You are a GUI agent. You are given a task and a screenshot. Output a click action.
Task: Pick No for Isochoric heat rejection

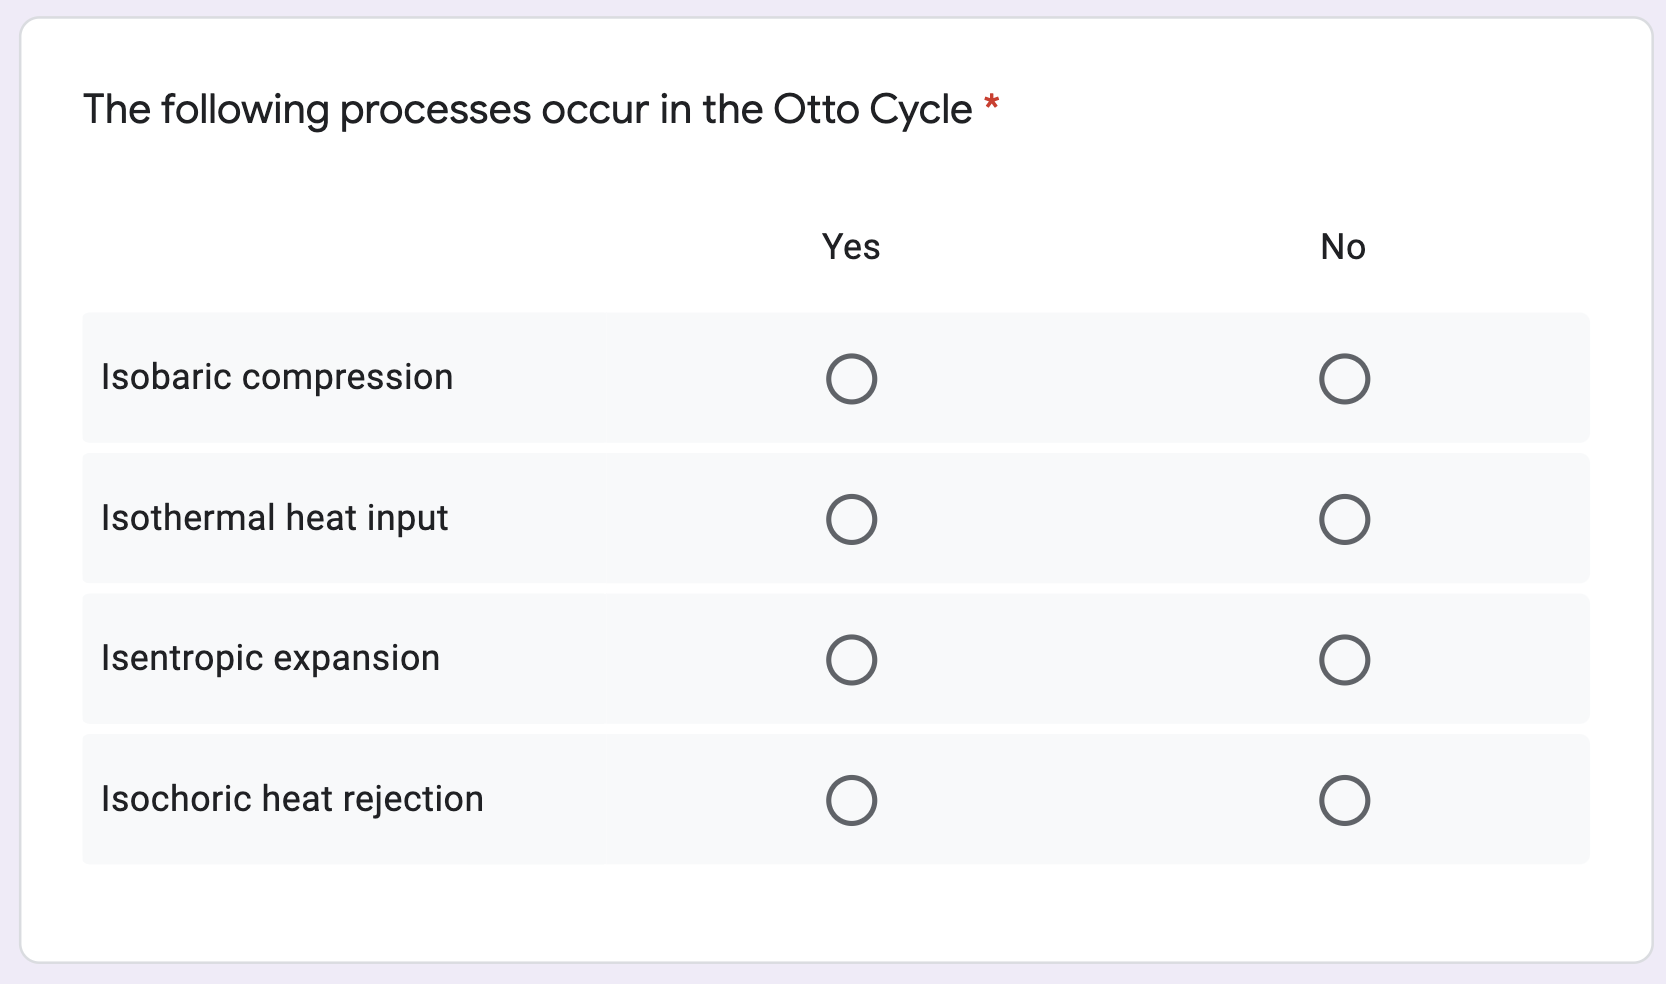click(1343, 801)
